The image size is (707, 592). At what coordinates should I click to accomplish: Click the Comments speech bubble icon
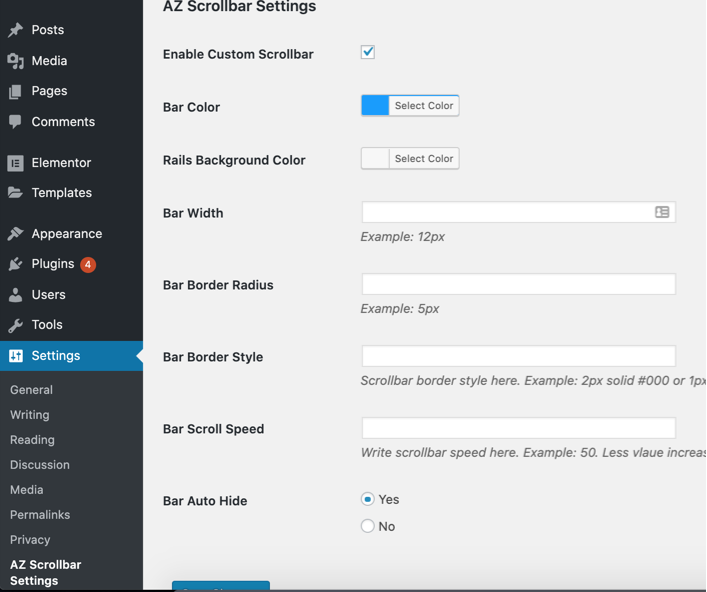click(15, 122)
